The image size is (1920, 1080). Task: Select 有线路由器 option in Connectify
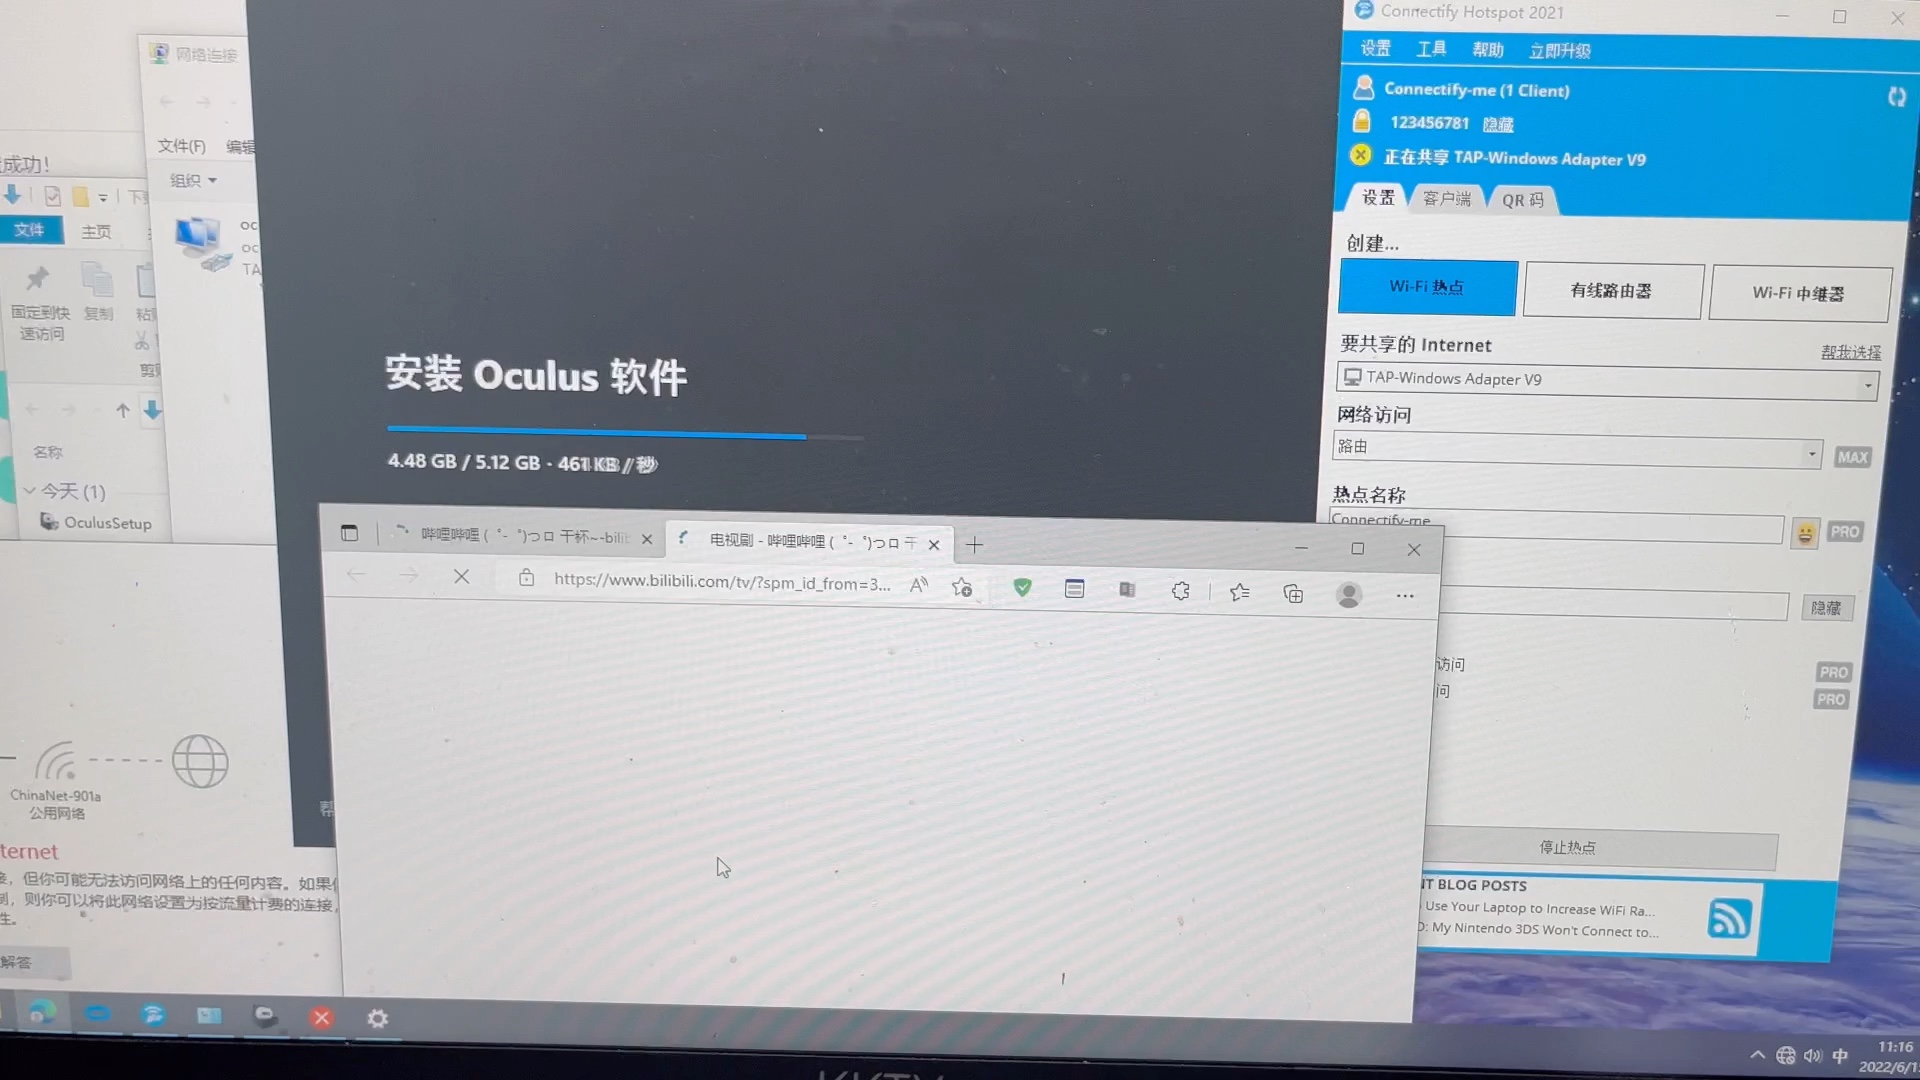point(1611,290)
